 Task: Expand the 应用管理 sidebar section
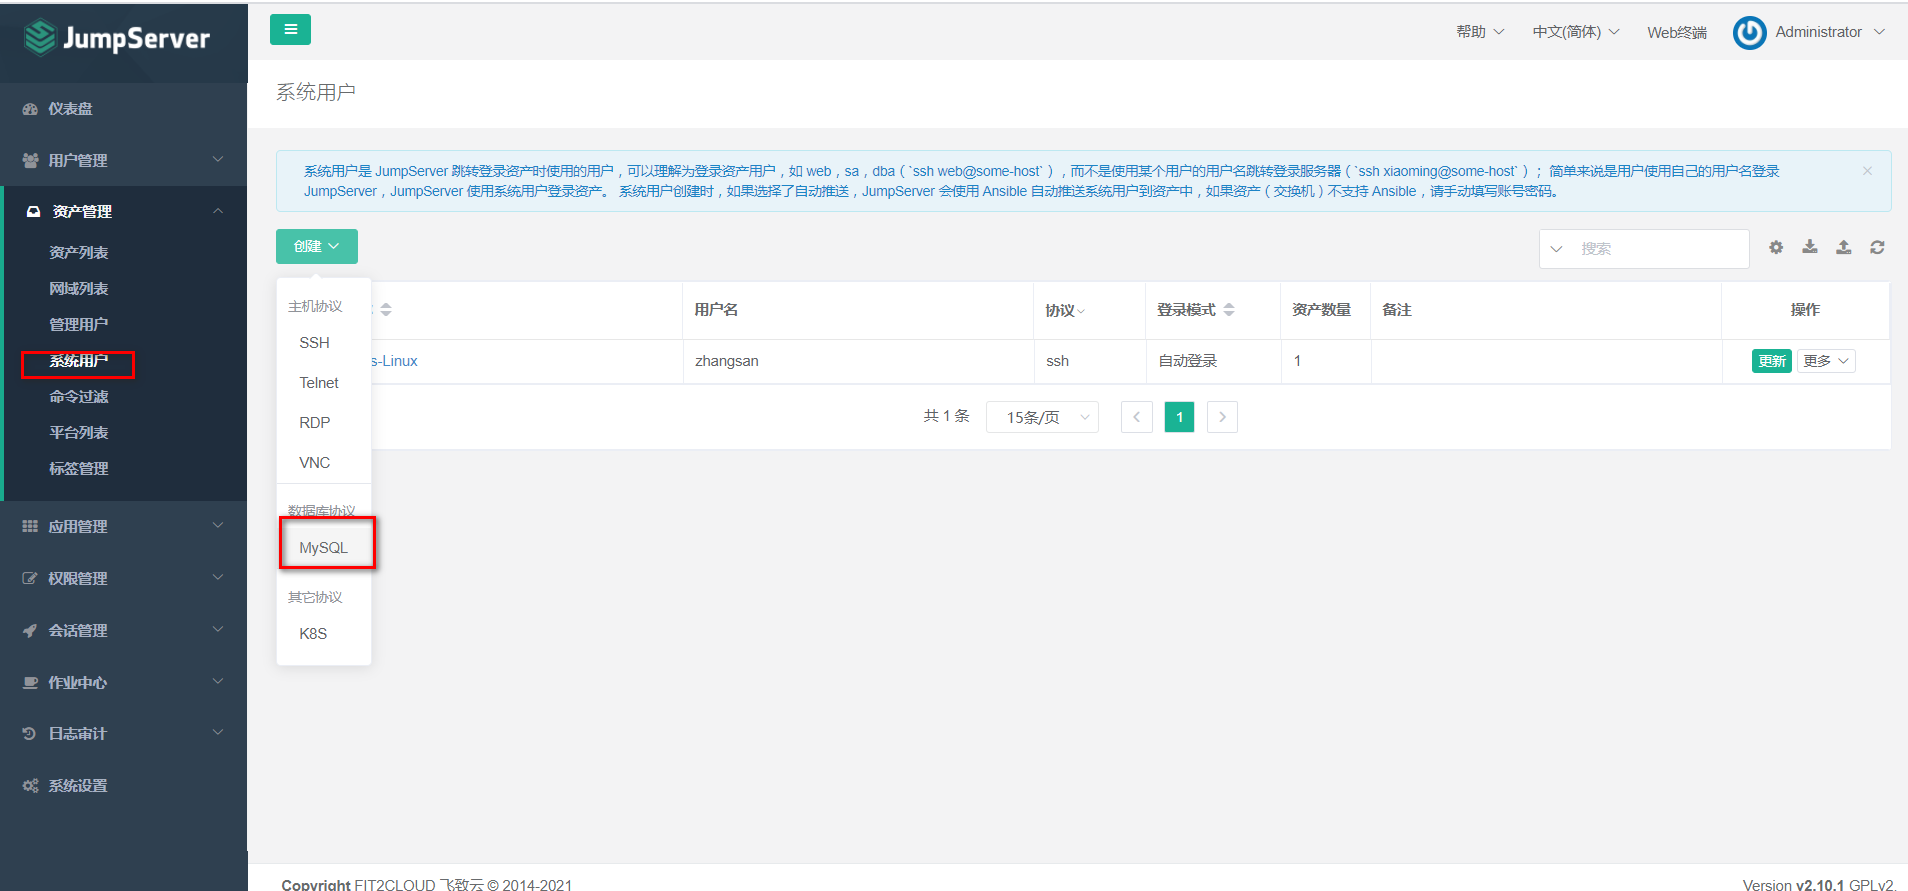[x=218, y=526]
